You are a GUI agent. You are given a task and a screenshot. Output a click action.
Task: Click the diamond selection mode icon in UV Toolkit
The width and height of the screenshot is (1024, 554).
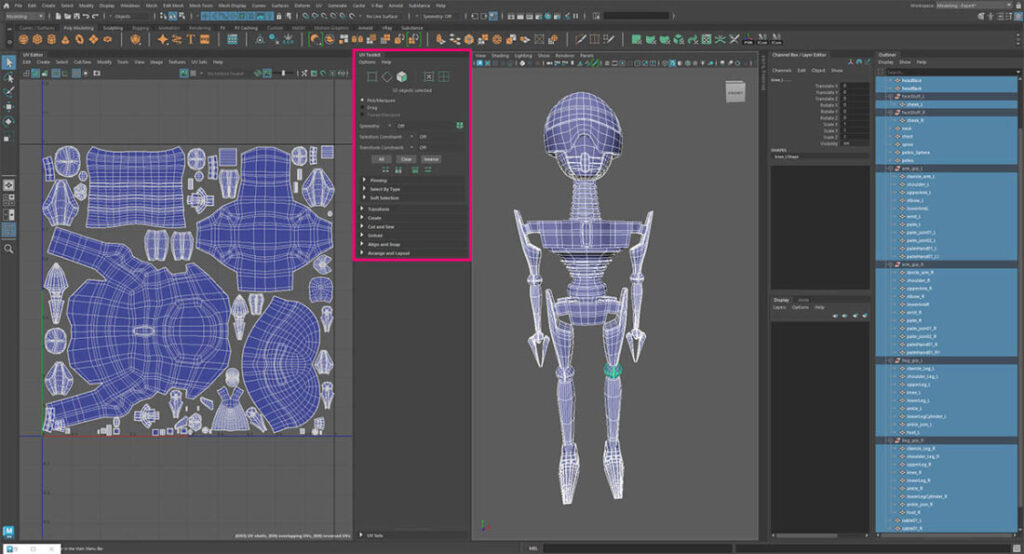(387, 77)
